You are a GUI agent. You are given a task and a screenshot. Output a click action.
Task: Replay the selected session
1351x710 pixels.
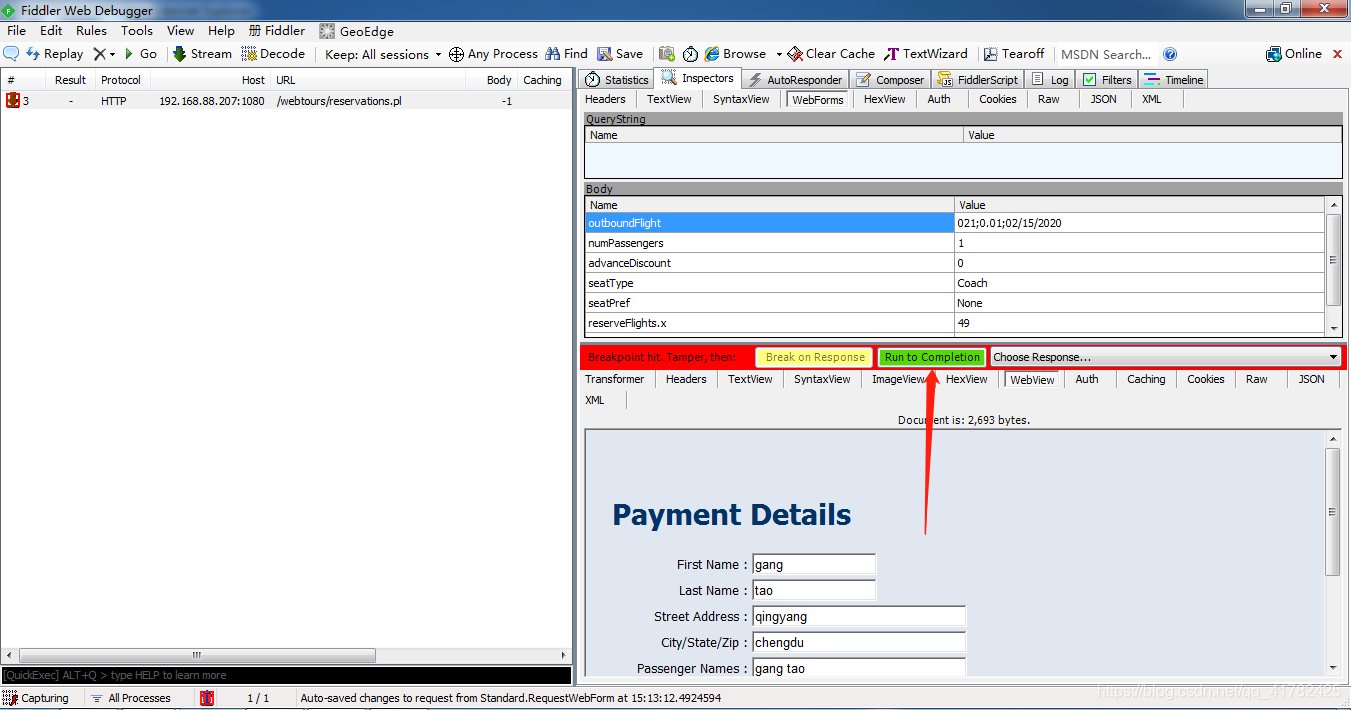pos(55,54)
